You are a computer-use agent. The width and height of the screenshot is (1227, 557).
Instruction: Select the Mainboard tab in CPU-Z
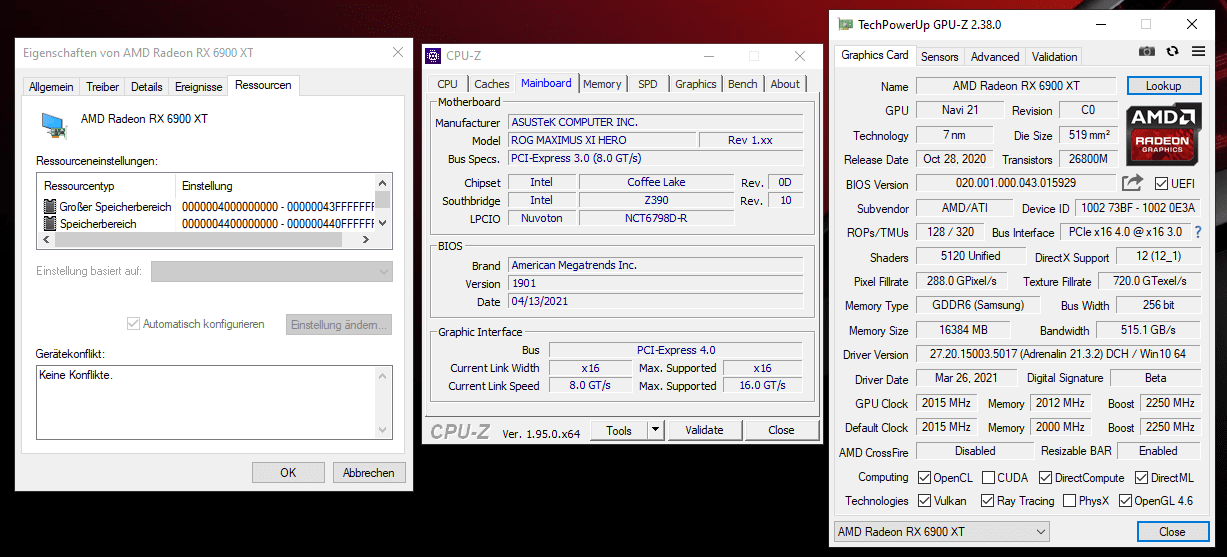tap(546, 83)
